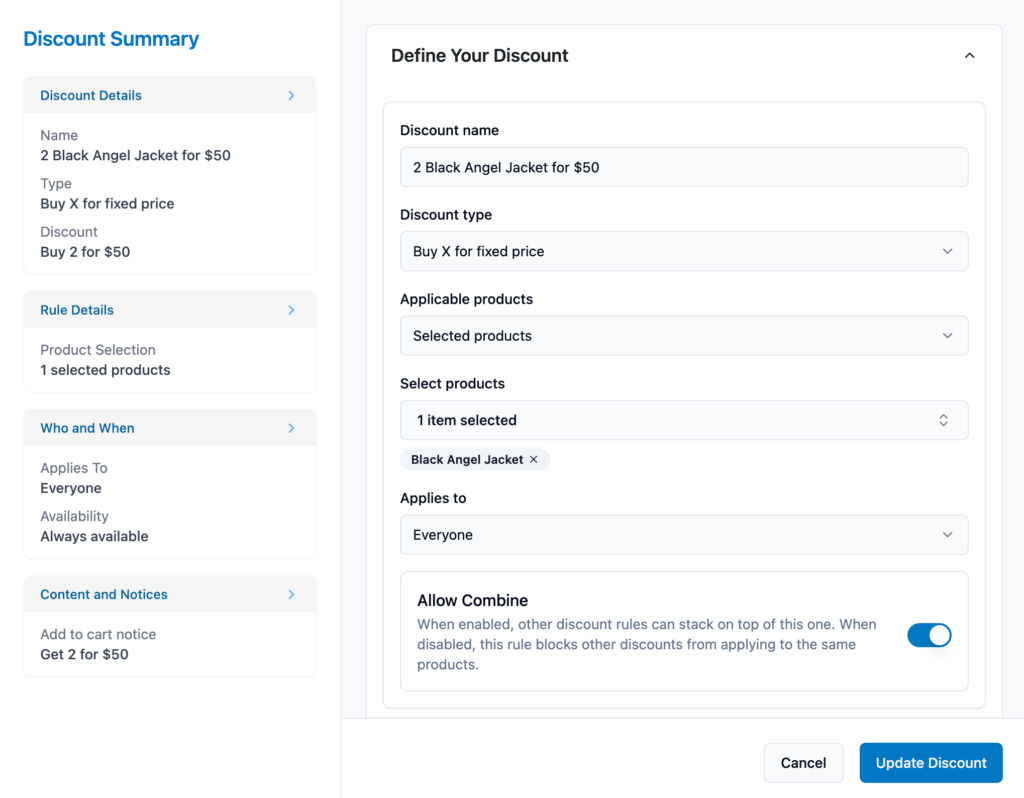The height and width of the screenshot is (798, 1024).
Task: Click the 'Availability' label
Action: 74,517
